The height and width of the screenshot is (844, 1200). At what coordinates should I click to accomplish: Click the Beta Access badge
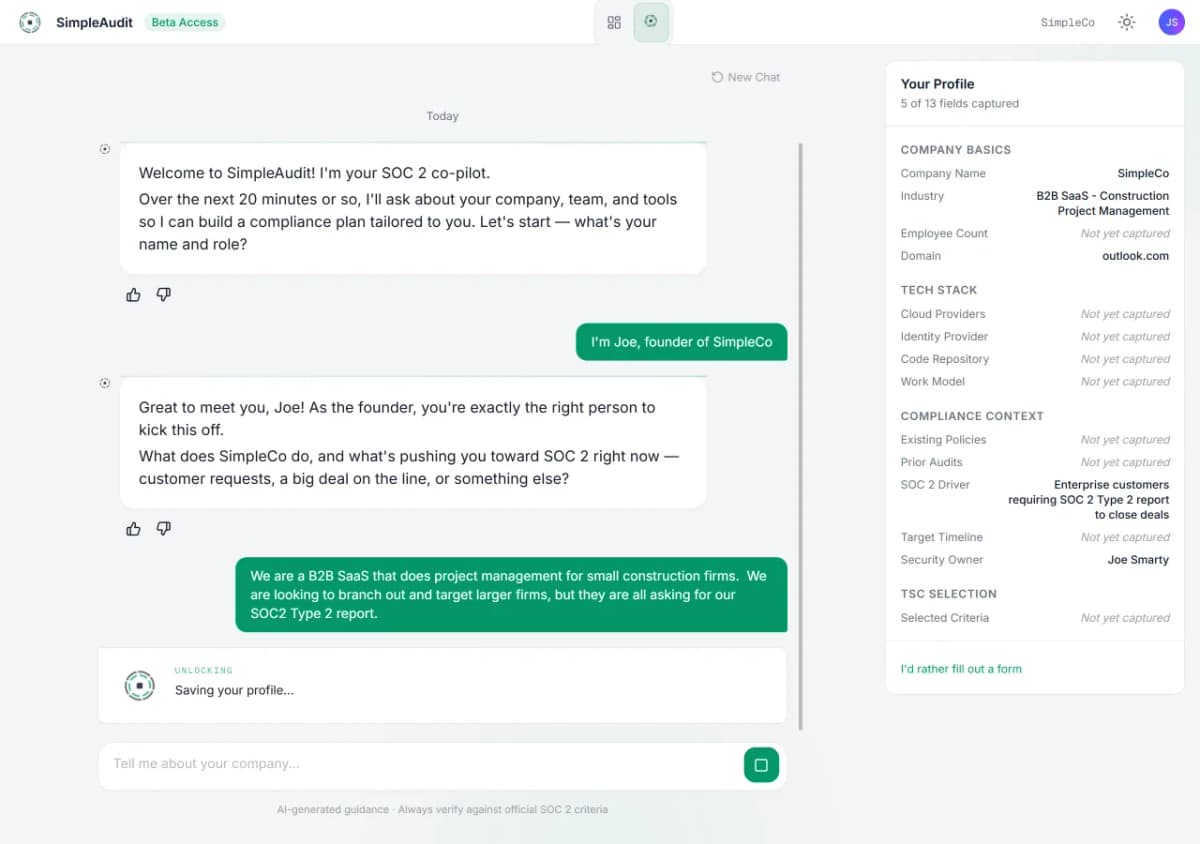coord(184,21)
